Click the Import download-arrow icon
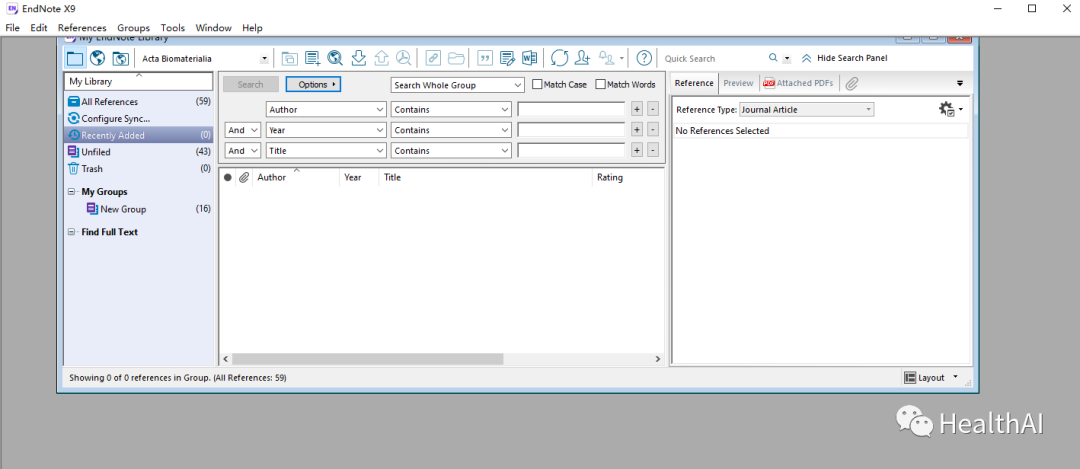Screen dimensions: 1080x469 tap(358, 59)
